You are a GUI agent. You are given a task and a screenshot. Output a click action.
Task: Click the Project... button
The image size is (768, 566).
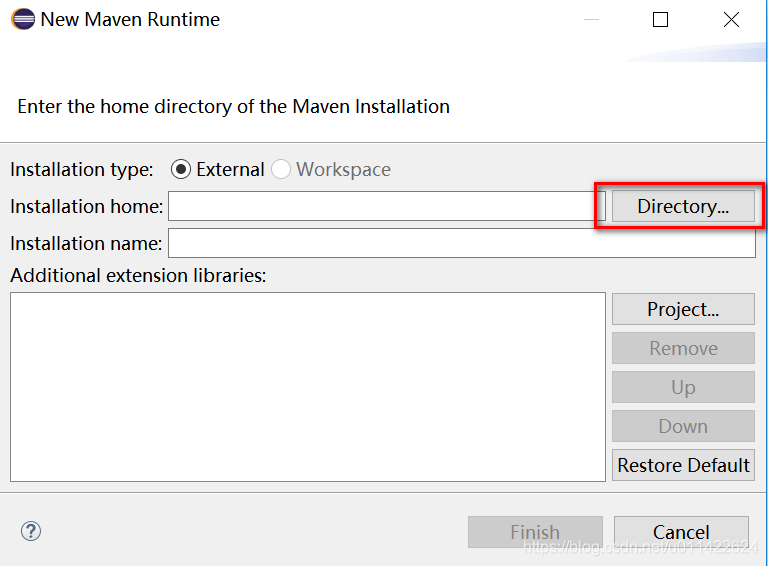683,309
